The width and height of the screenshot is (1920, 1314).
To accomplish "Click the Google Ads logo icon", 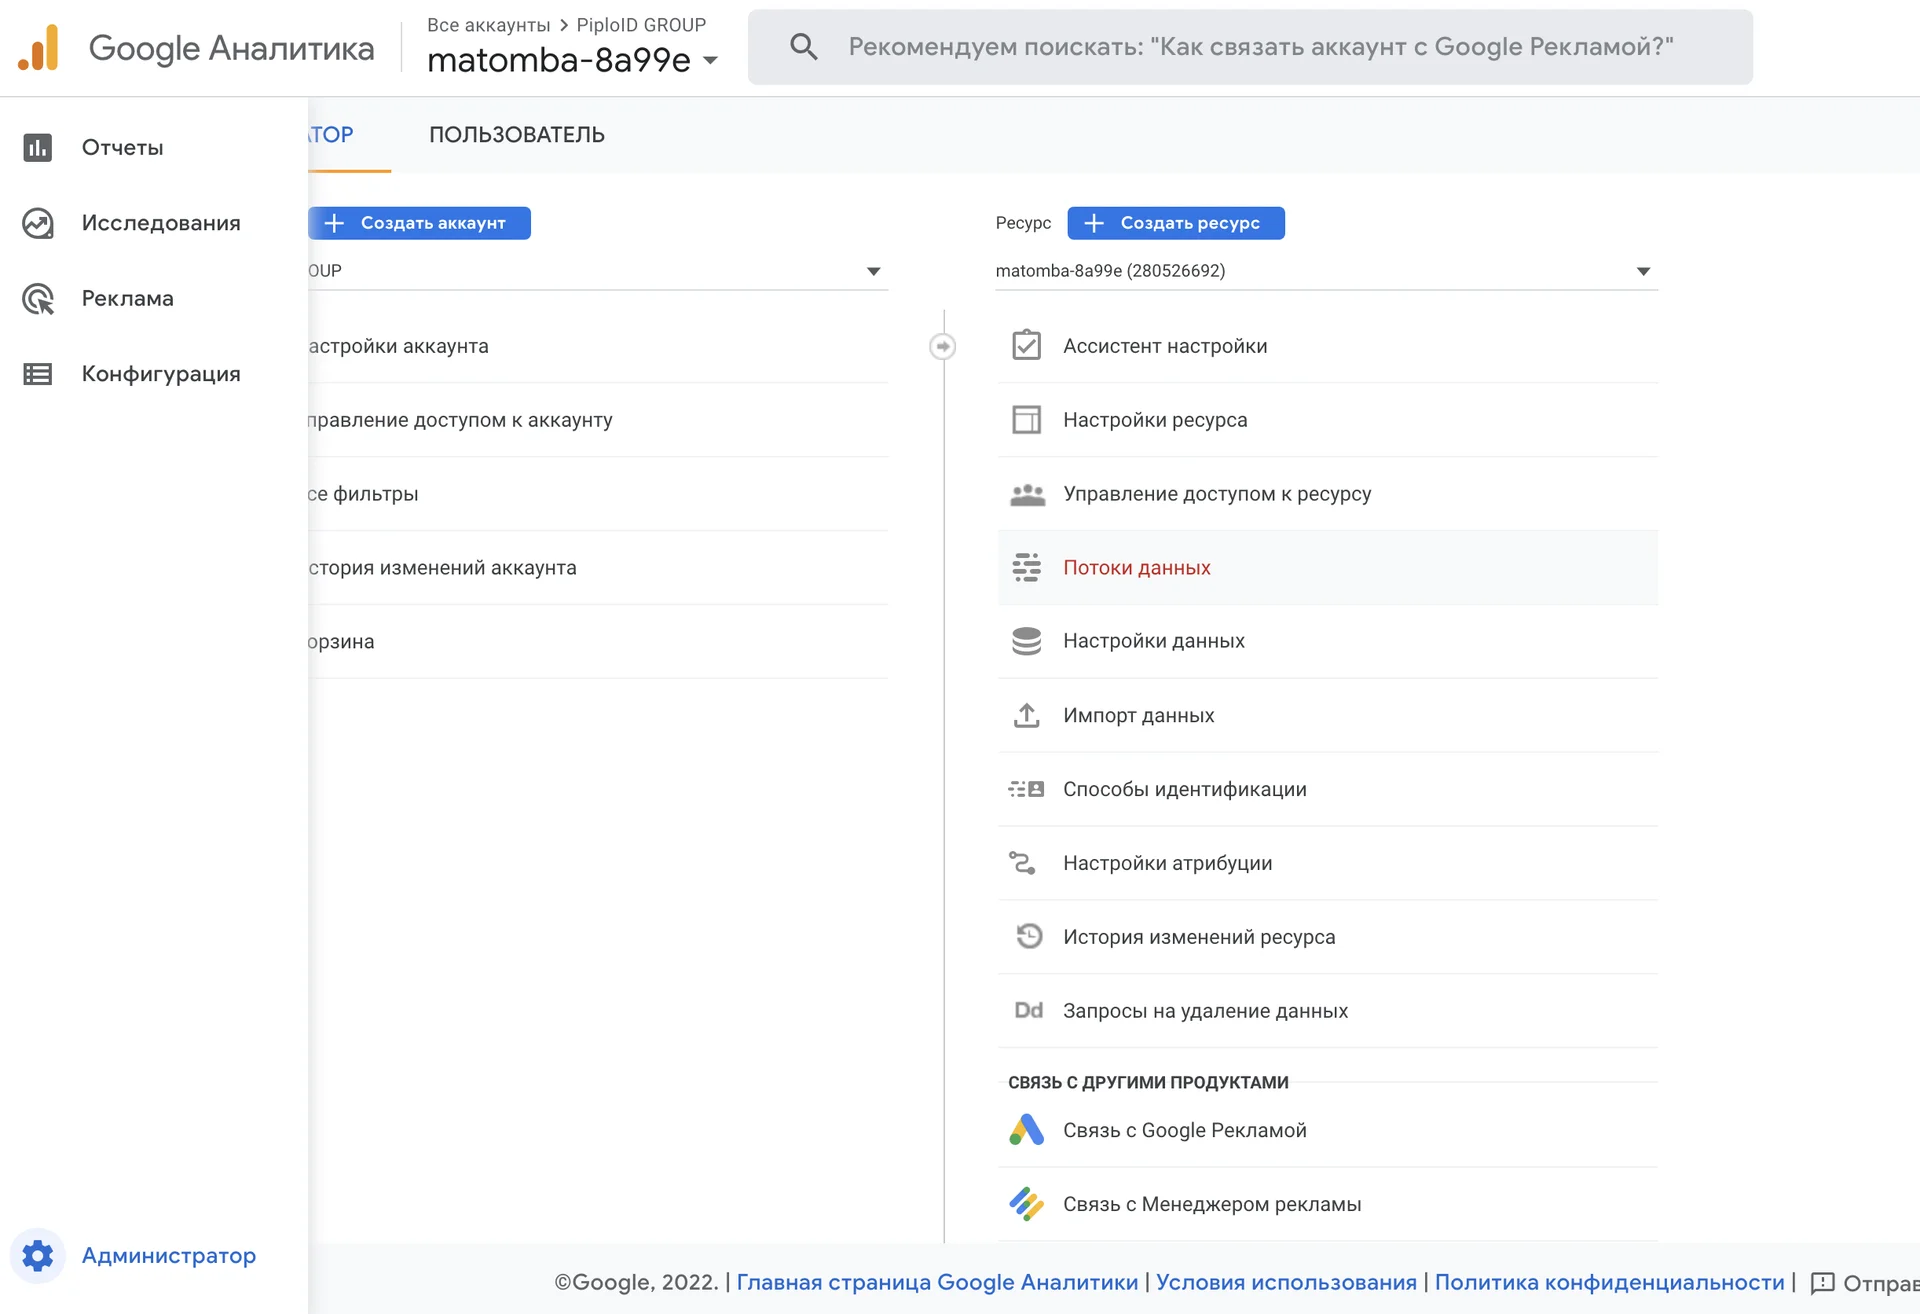I will (x=1026, y=1130).
